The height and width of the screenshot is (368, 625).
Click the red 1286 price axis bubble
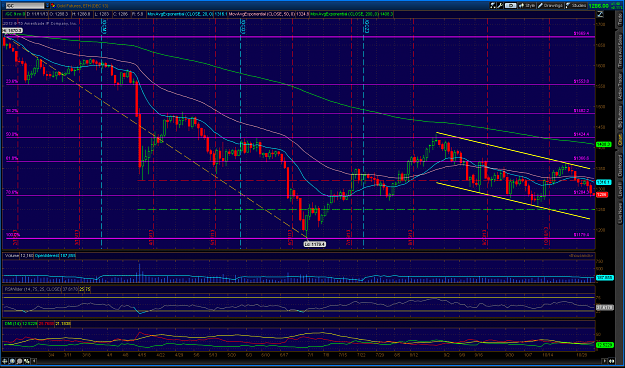(602, 195)
